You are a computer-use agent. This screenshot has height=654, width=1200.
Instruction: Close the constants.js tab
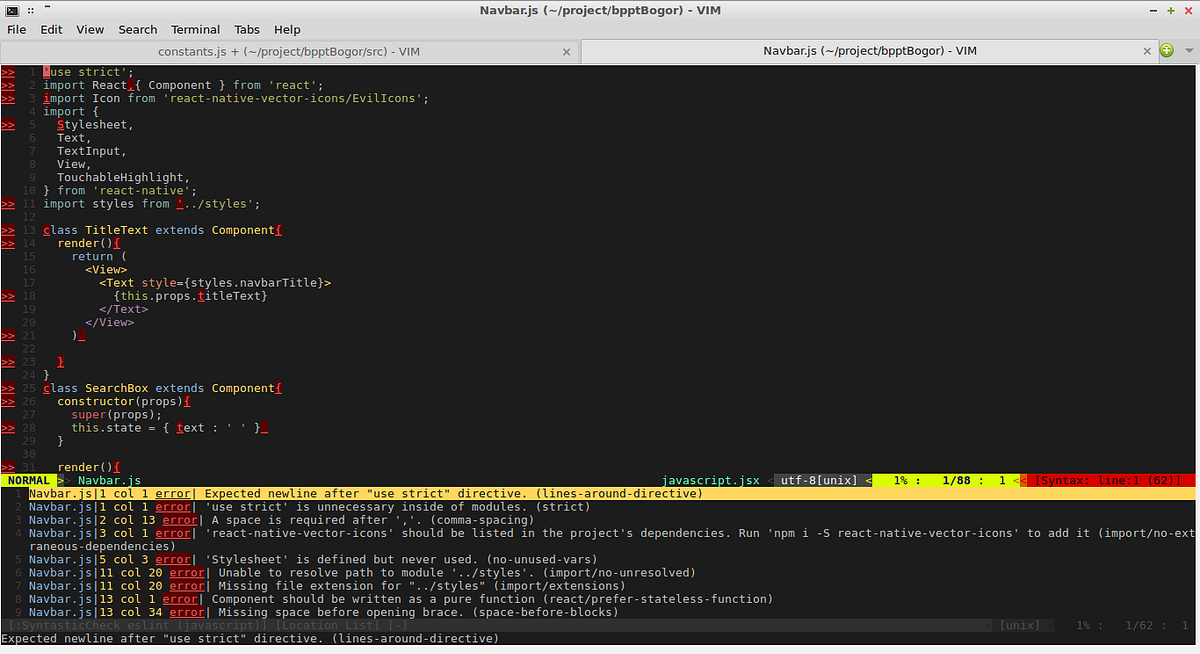pyautogui.click(x=566, y=51)
